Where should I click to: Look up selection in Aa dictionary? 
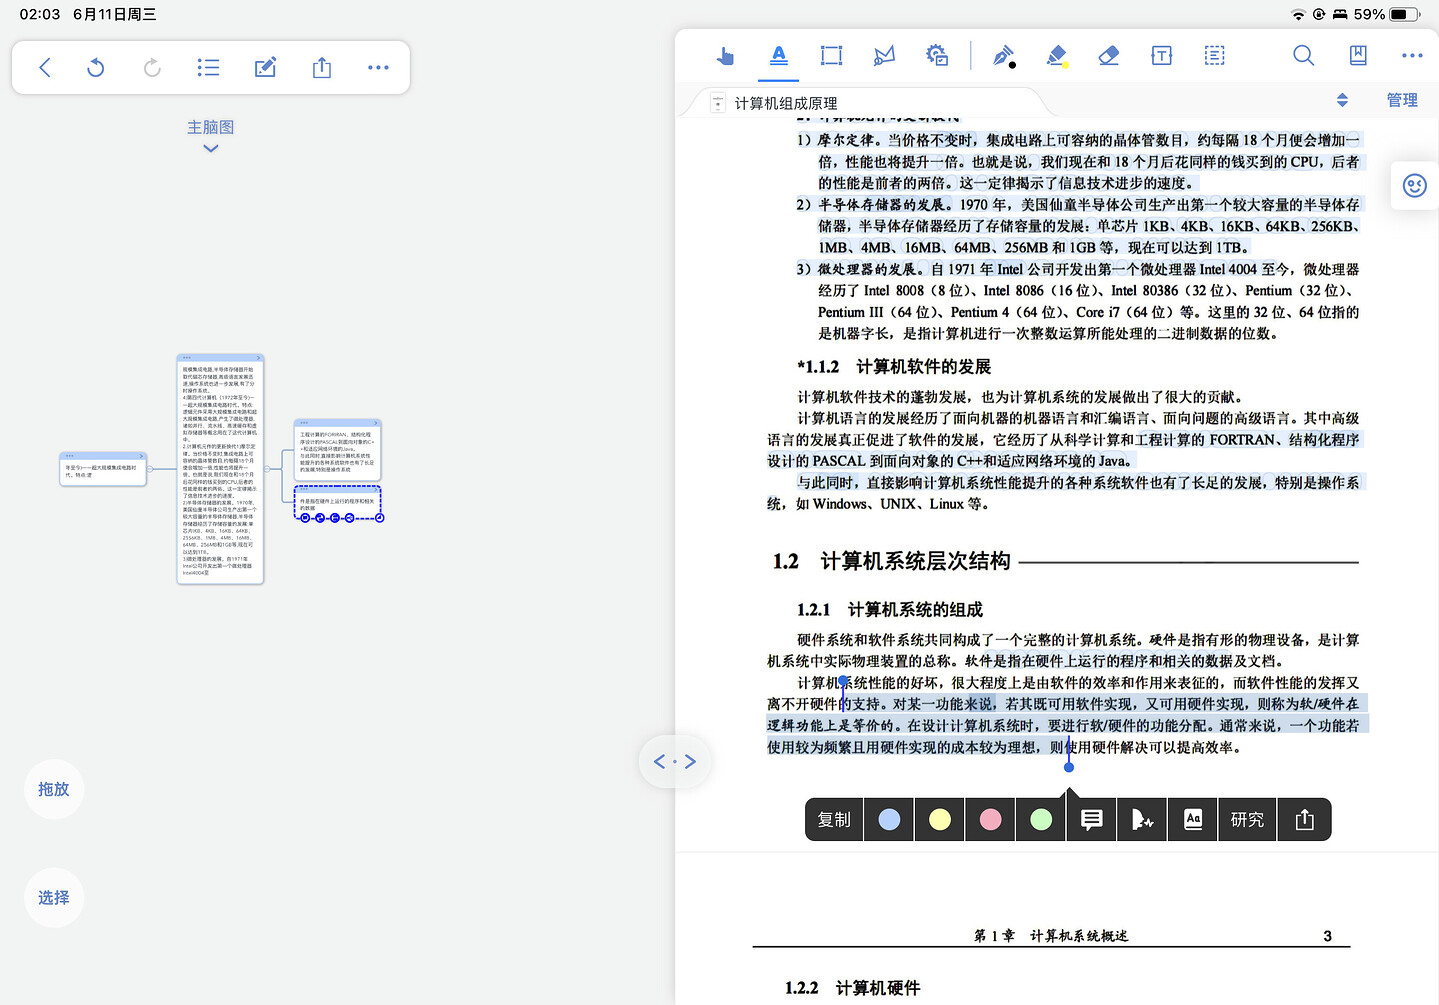pos(1192,820)
